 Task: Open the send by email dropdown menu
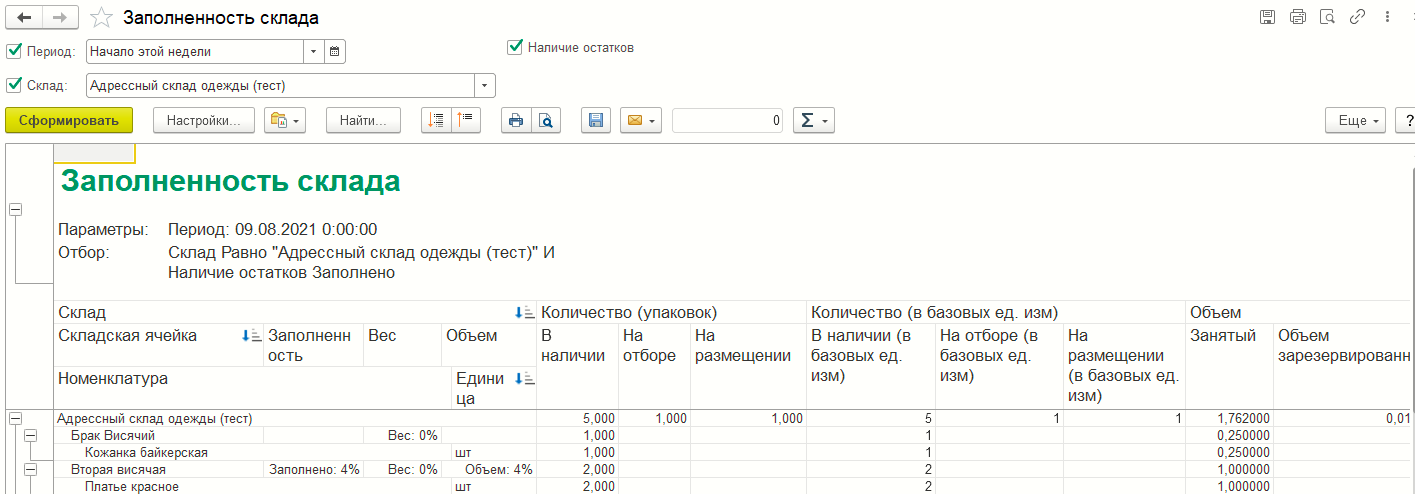click(x=640, y=120)
